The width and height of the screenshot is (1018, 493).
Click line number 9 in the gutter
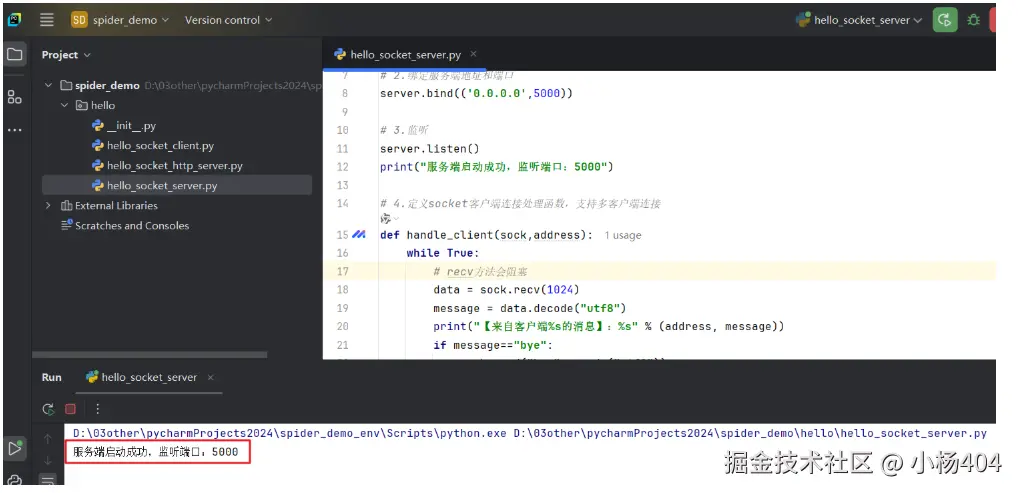tap(345, 112)
